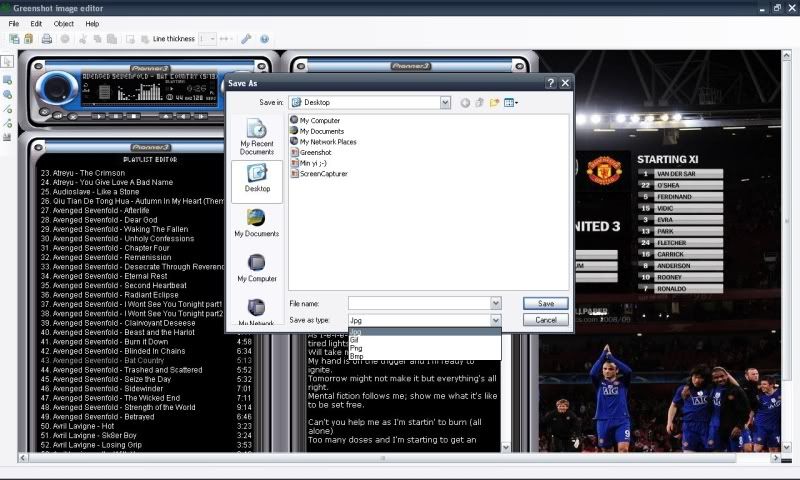Viewport: 800px width, 480px height.
Task: Click the editor vertical scrollbar down arrow
Action: tap(786, 447)
